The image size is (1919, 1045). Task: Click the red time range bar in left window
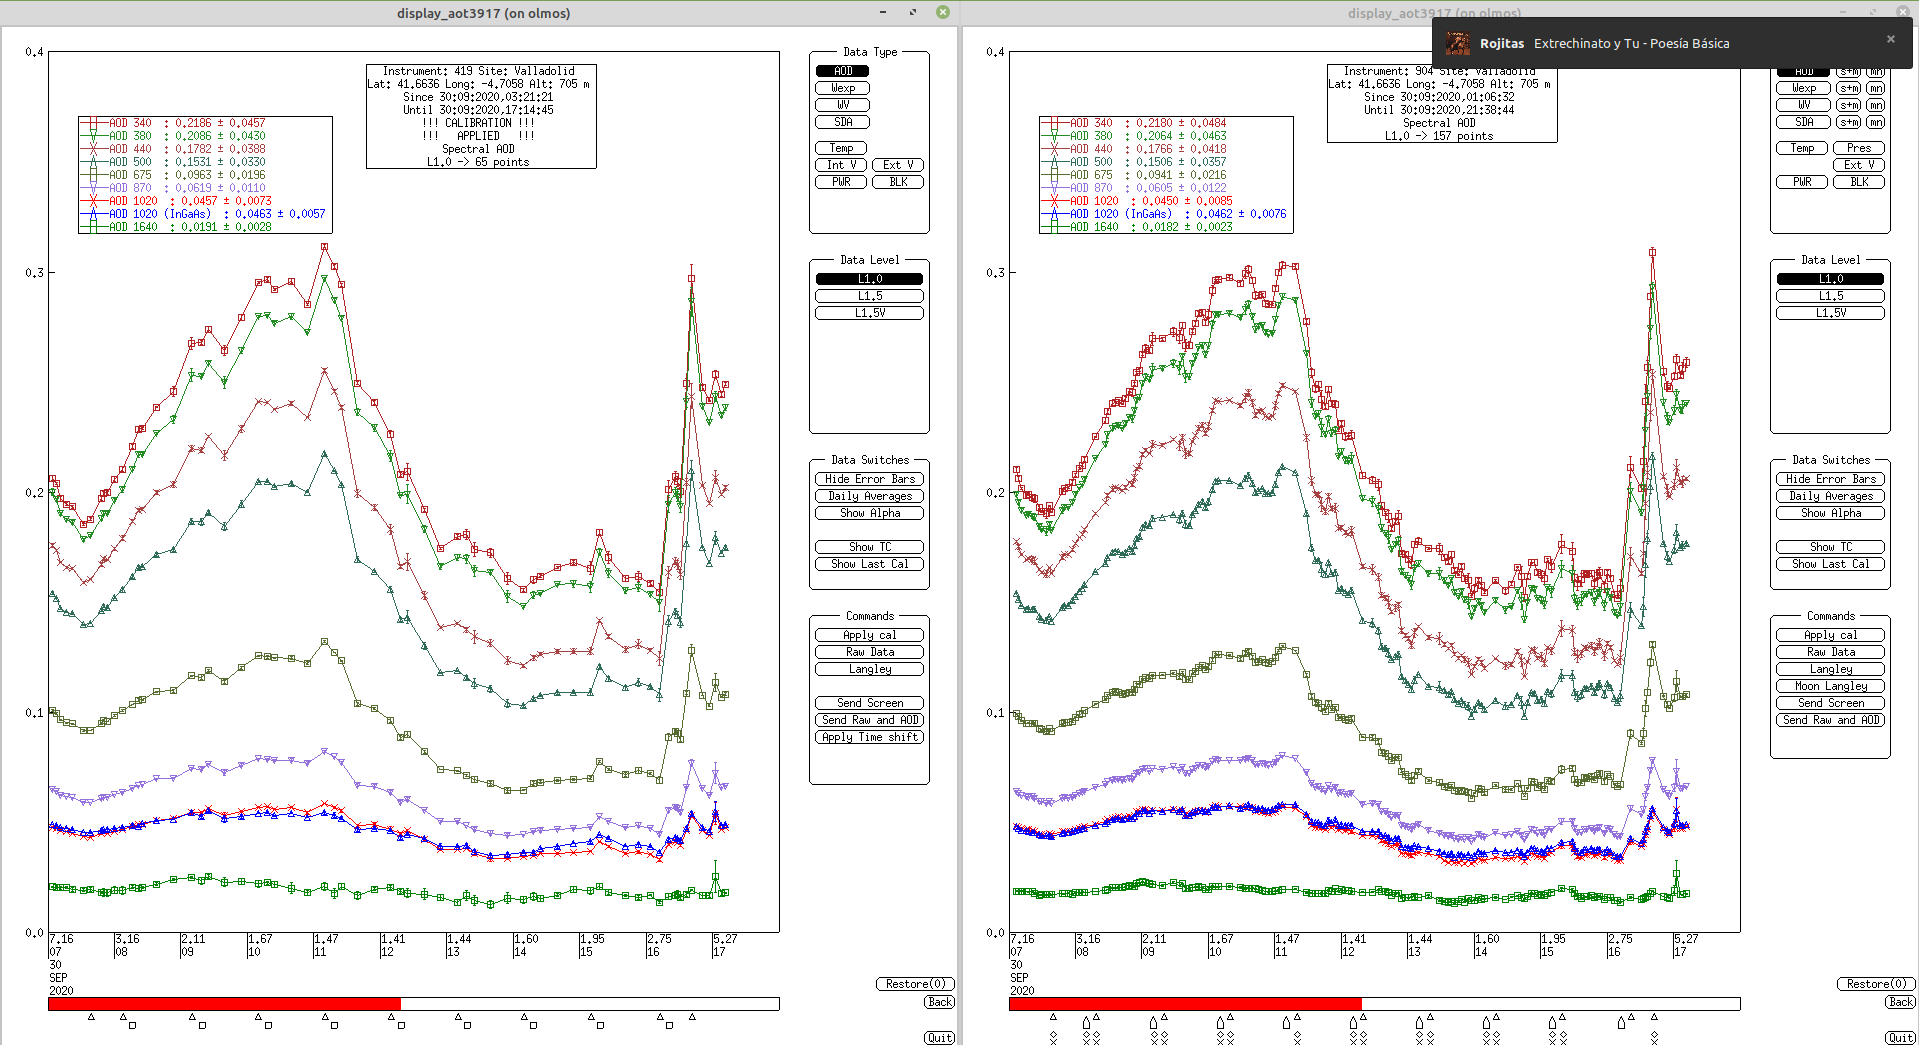[224, 1003]
